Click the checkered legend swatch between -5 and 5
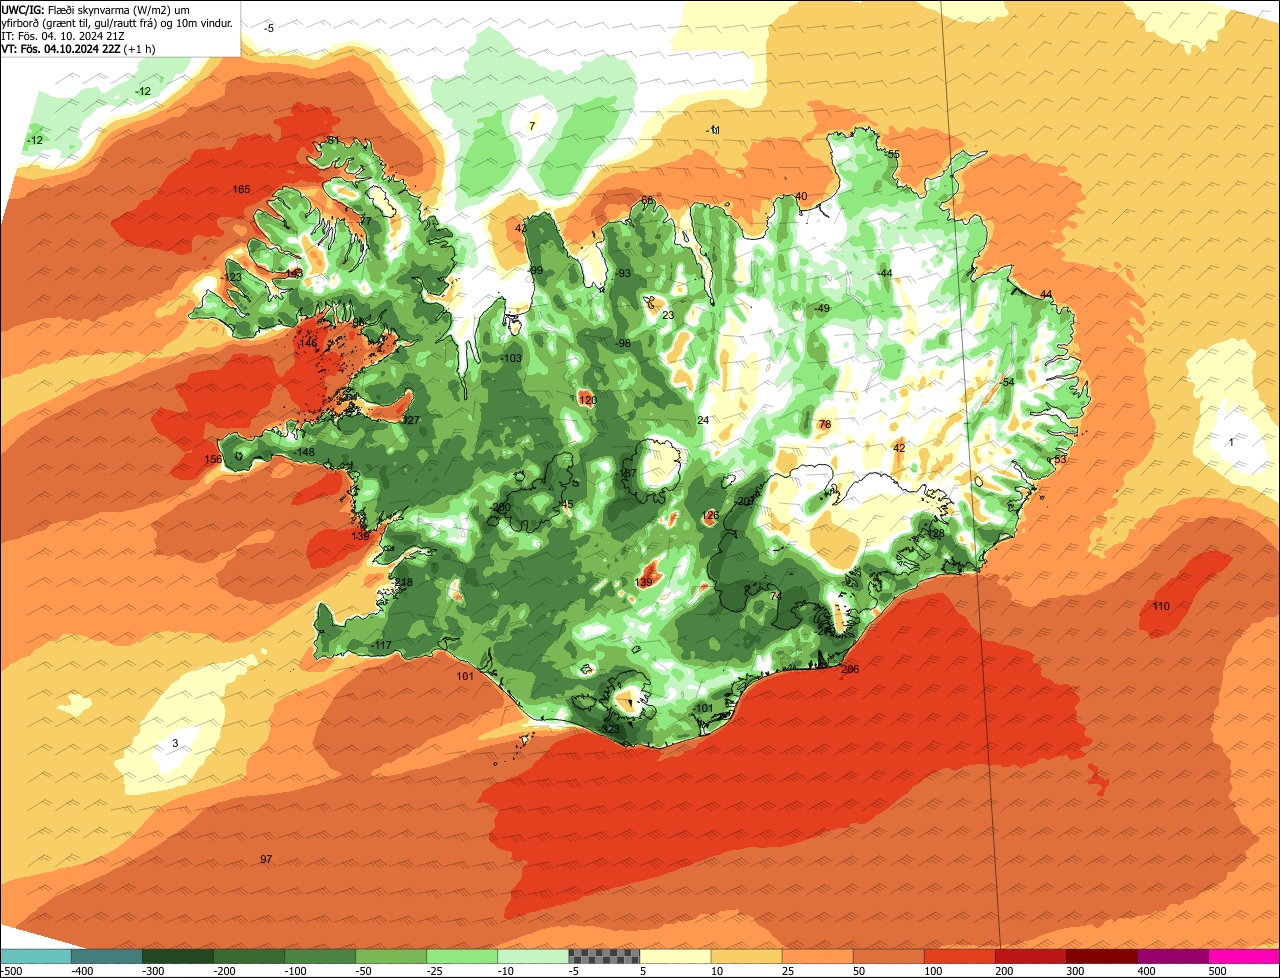The image size is (1280, 978). click(x=604, y=956)
